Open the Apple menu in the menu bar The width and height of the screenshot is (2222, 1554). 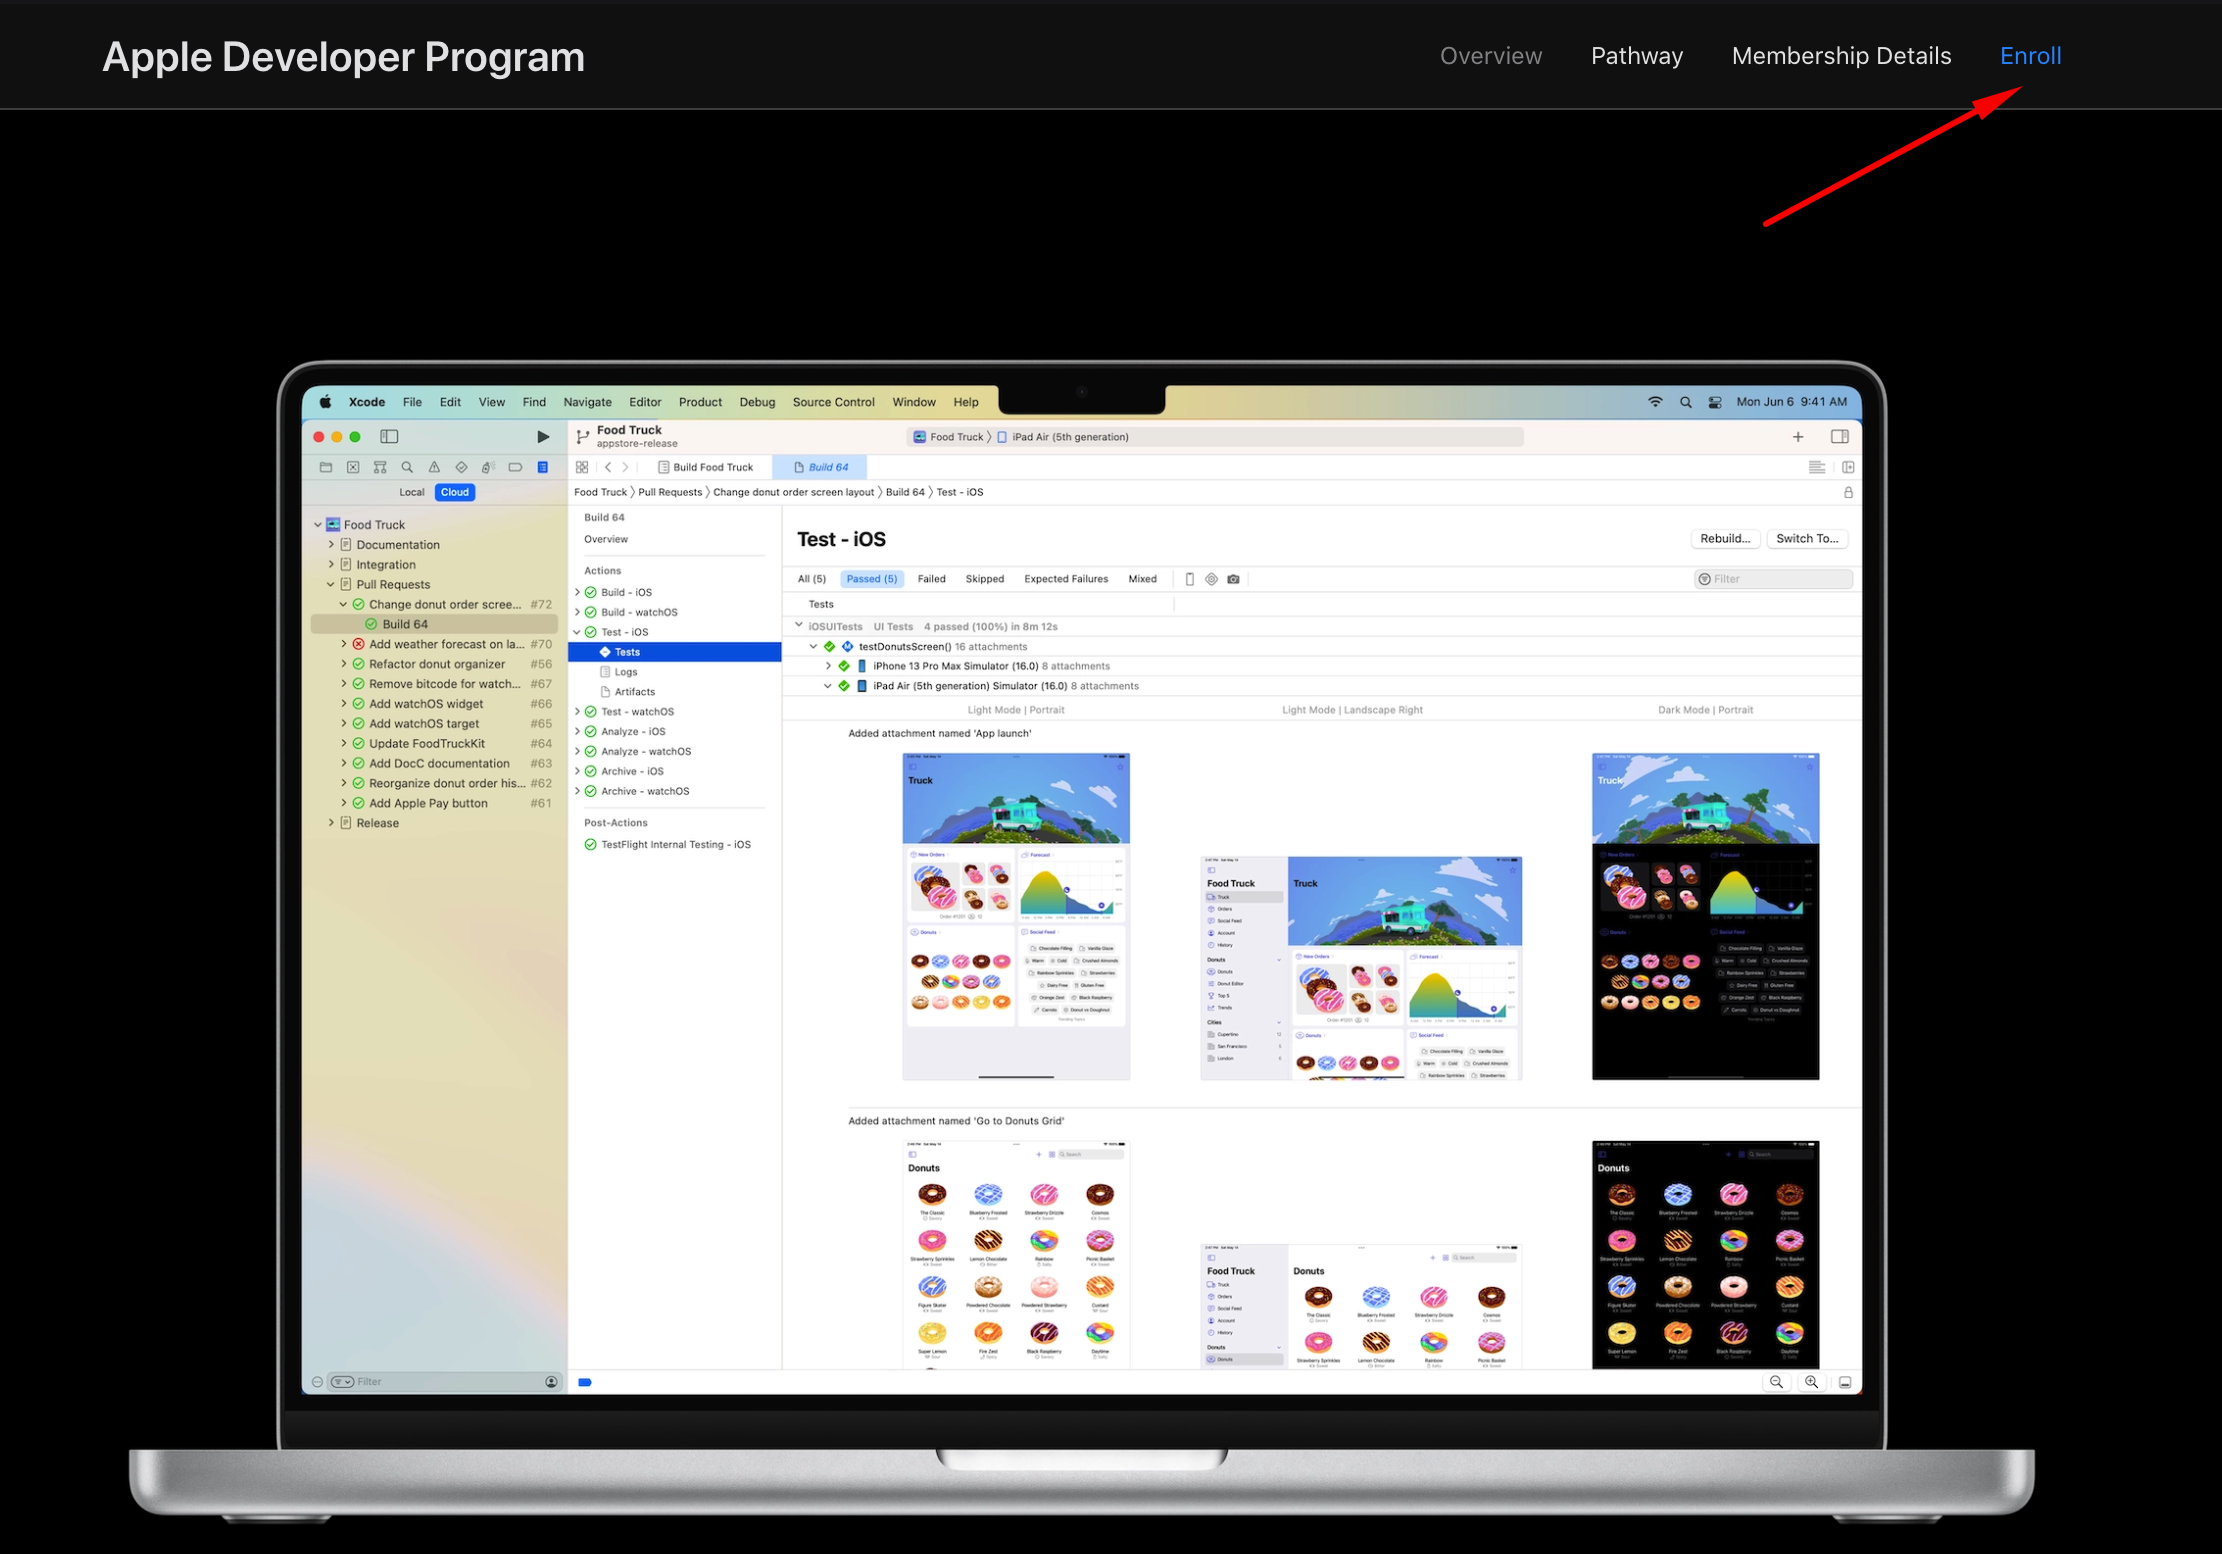click(326, 402)
